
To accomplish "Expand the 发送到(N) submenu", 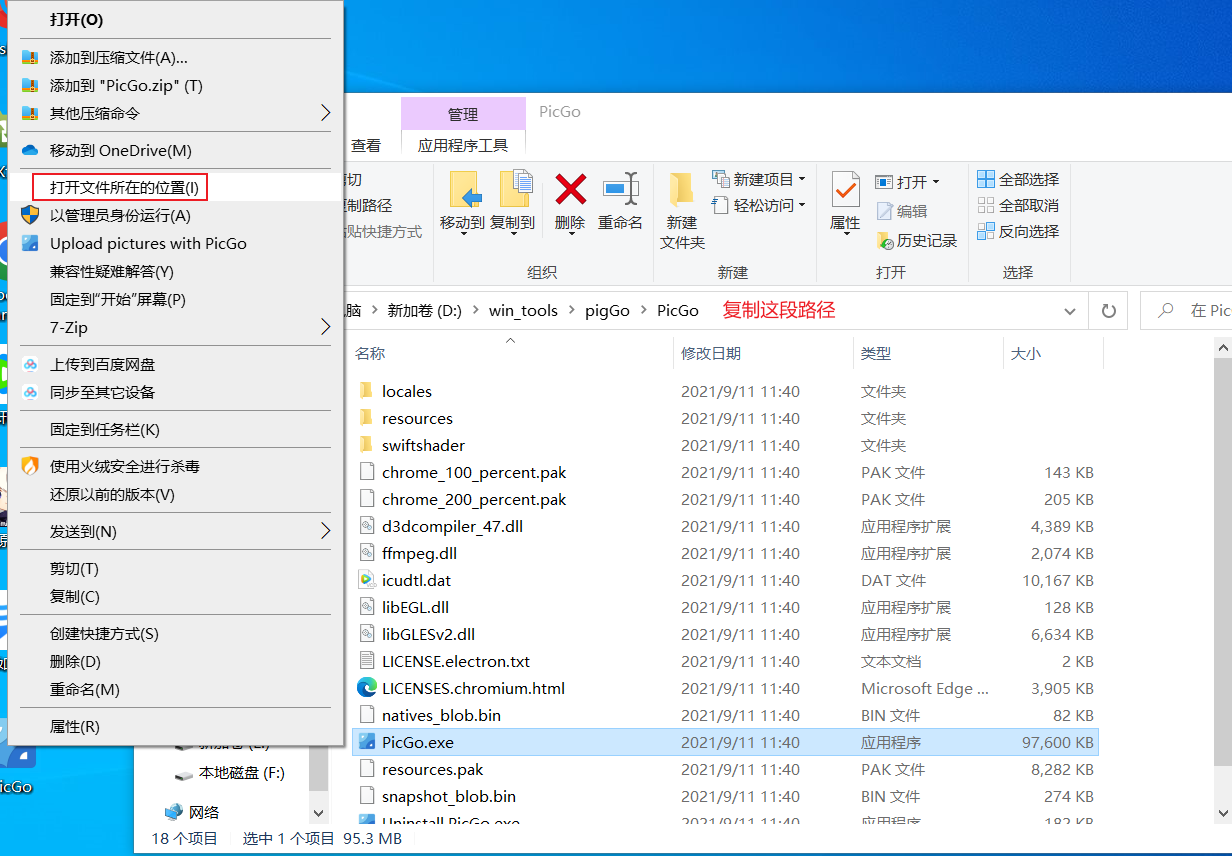I will click(325, 531).
